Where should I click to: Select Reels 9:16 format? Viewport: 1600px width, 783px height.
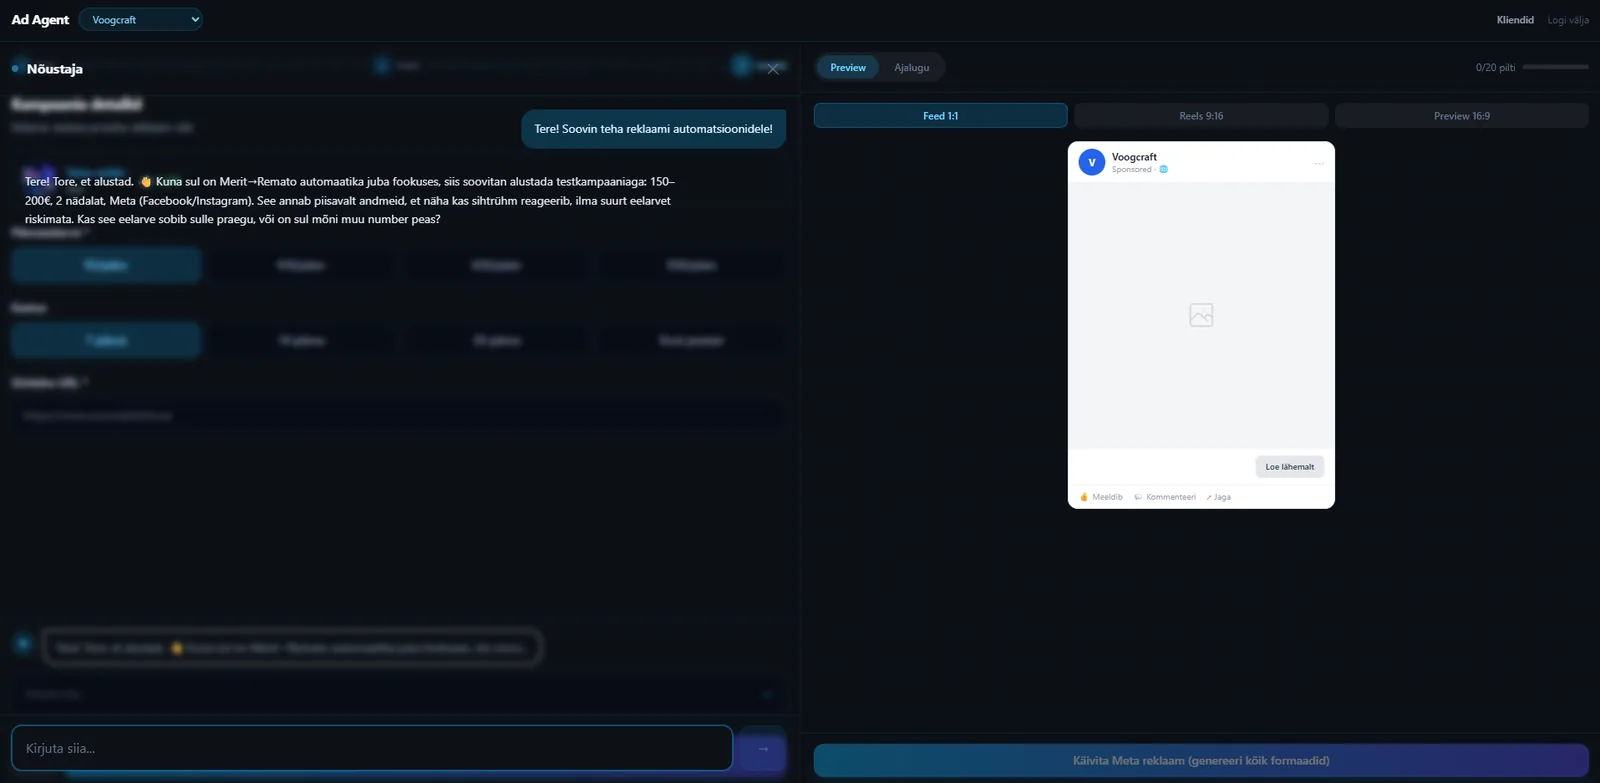click(1201, 116)
